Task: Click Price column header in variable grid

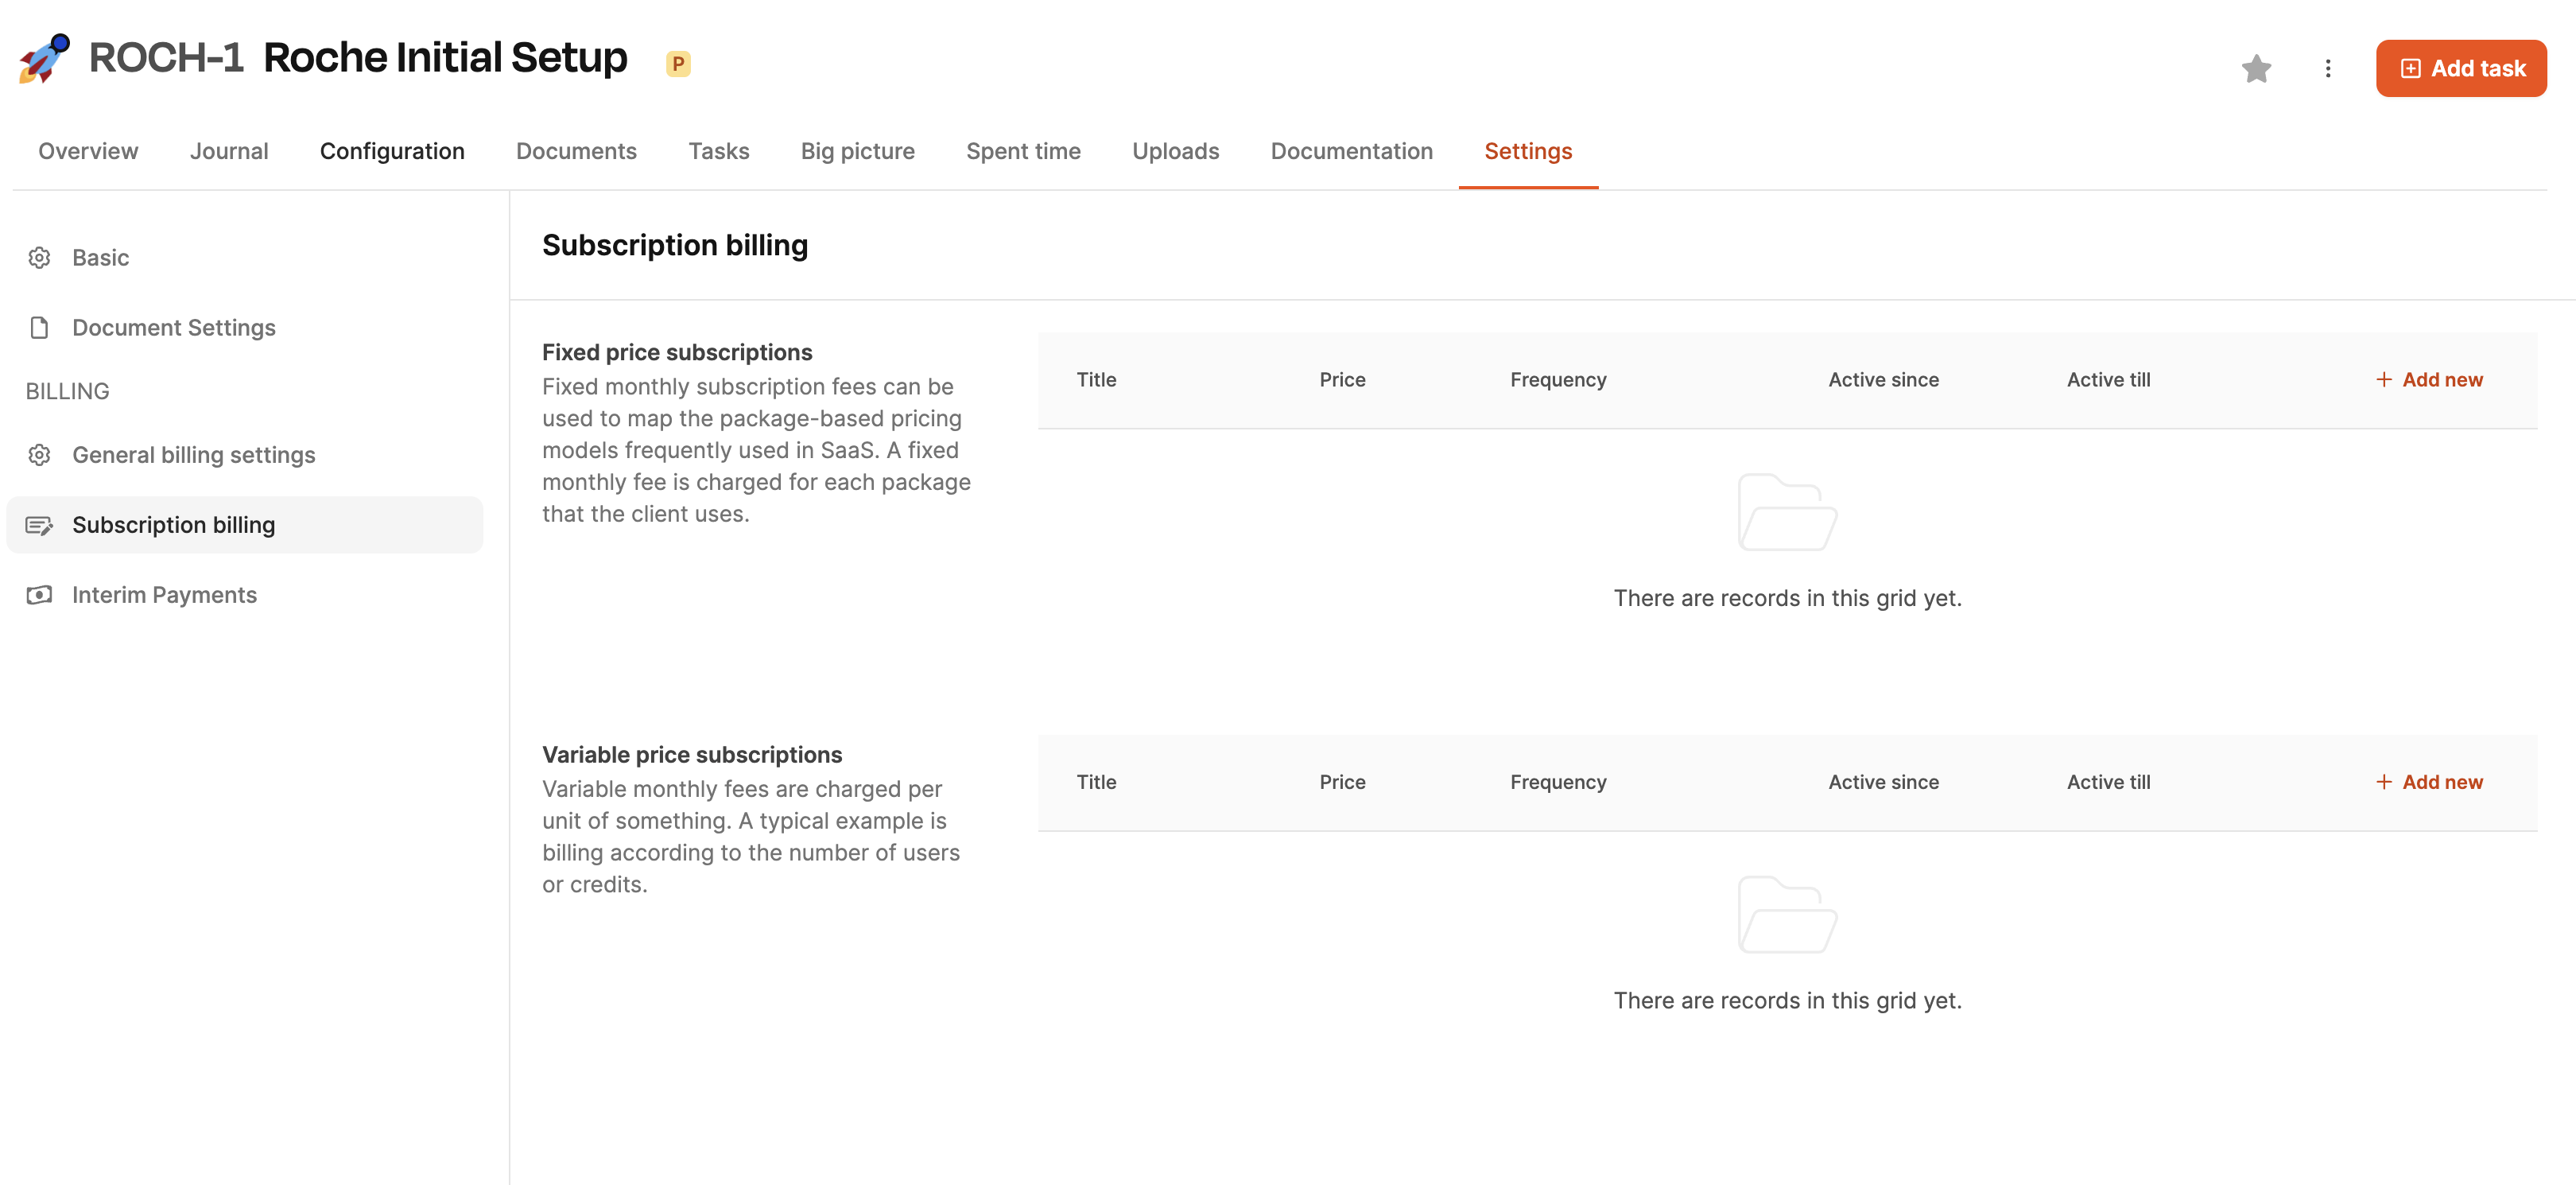Action: click(1342, 782)
